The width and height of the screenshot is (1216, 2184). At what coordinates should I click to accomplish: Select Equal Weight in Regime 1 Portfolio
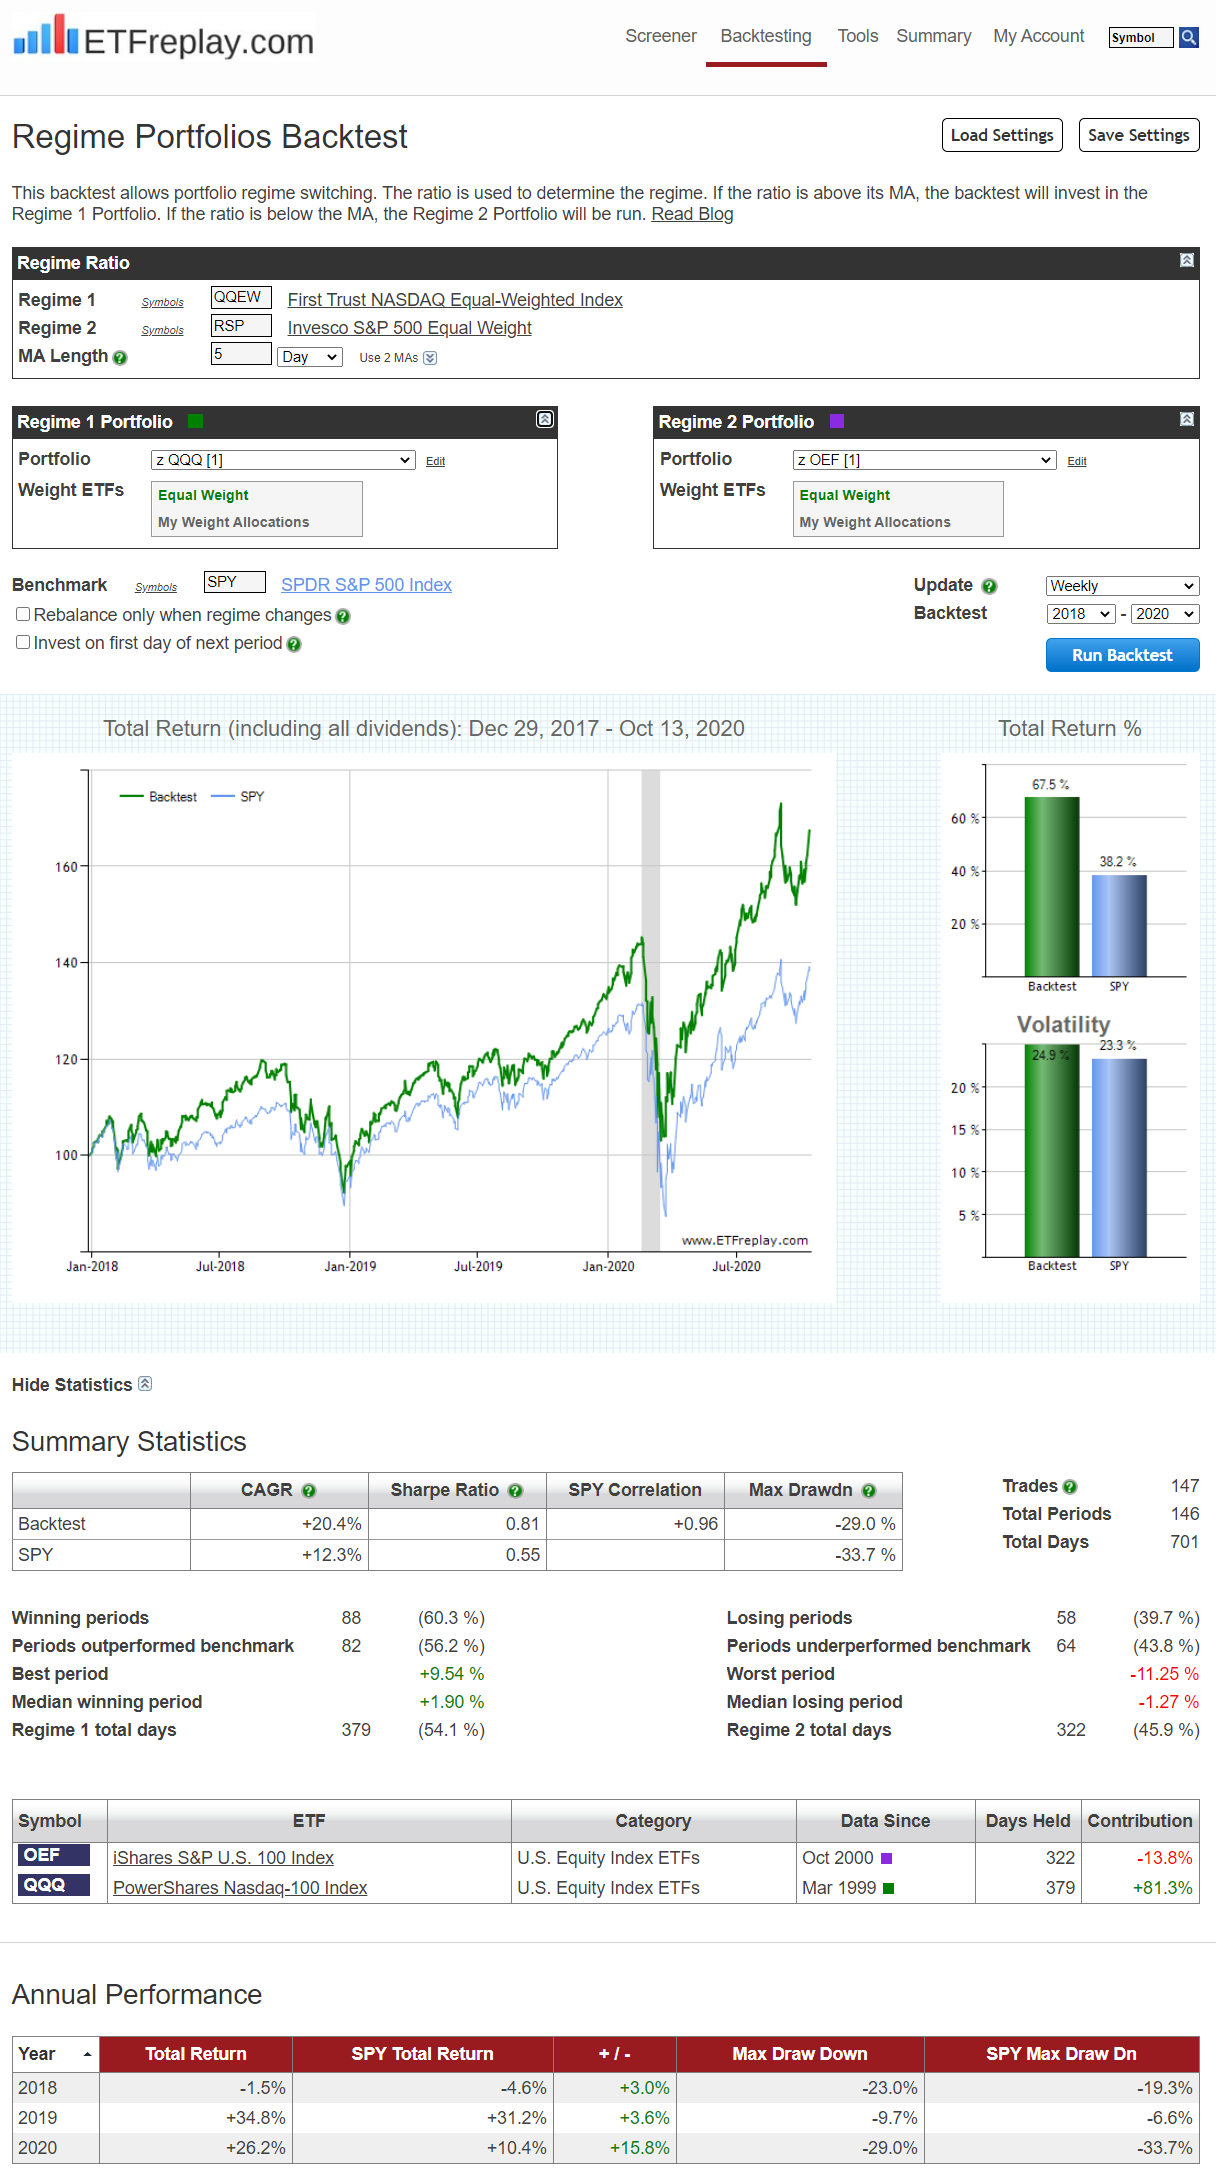(x=203, y=495)
